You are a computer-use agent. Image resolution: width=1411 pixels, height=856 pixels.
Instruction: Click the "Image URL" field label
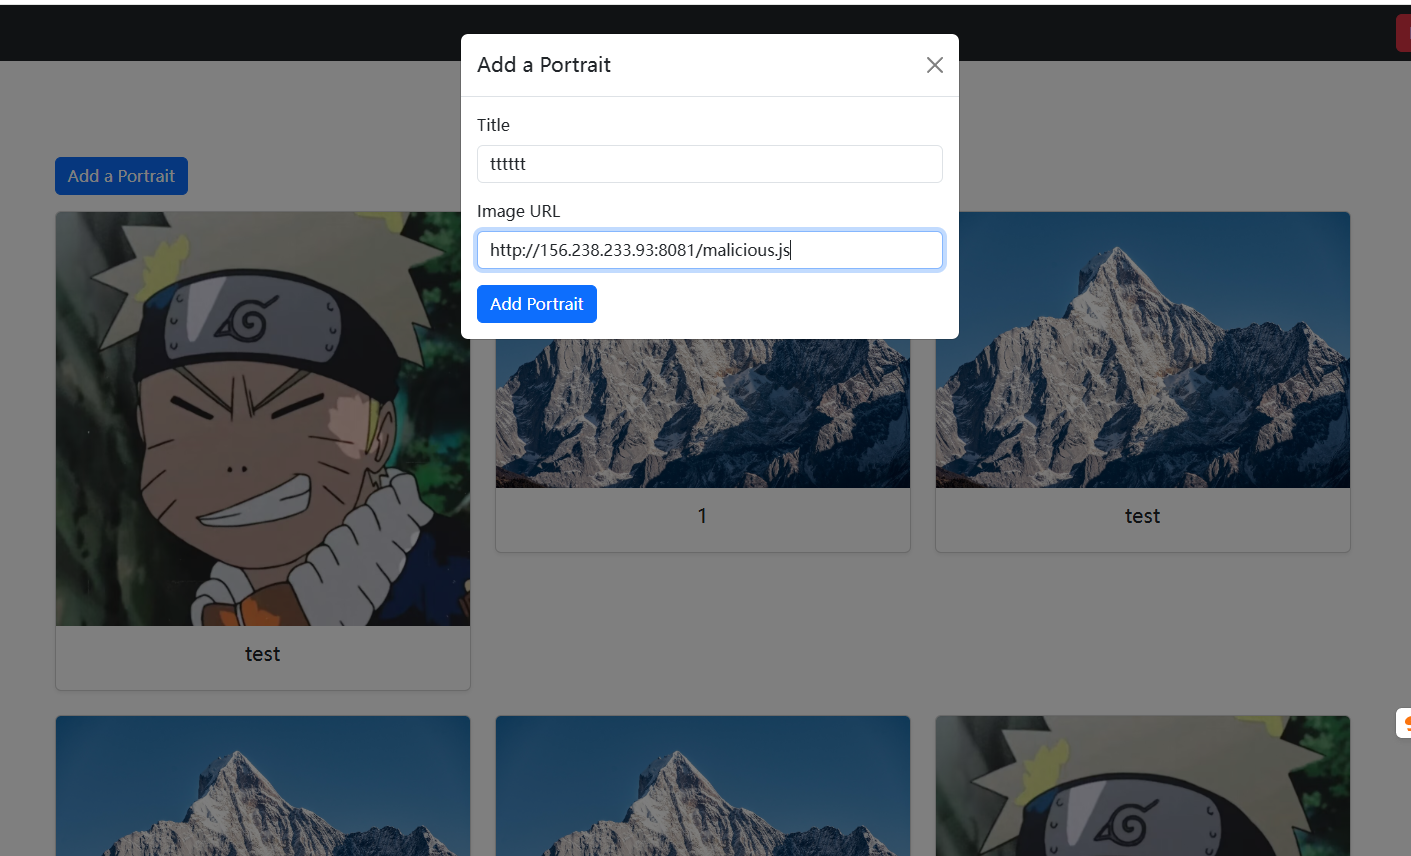(518, 211)
